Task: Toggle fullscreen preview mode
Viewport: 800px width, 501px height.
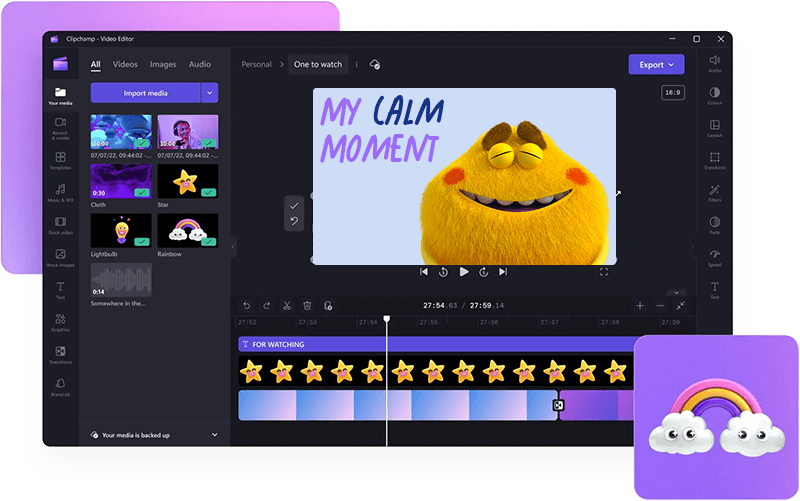Action: click(x=604, y=271)
